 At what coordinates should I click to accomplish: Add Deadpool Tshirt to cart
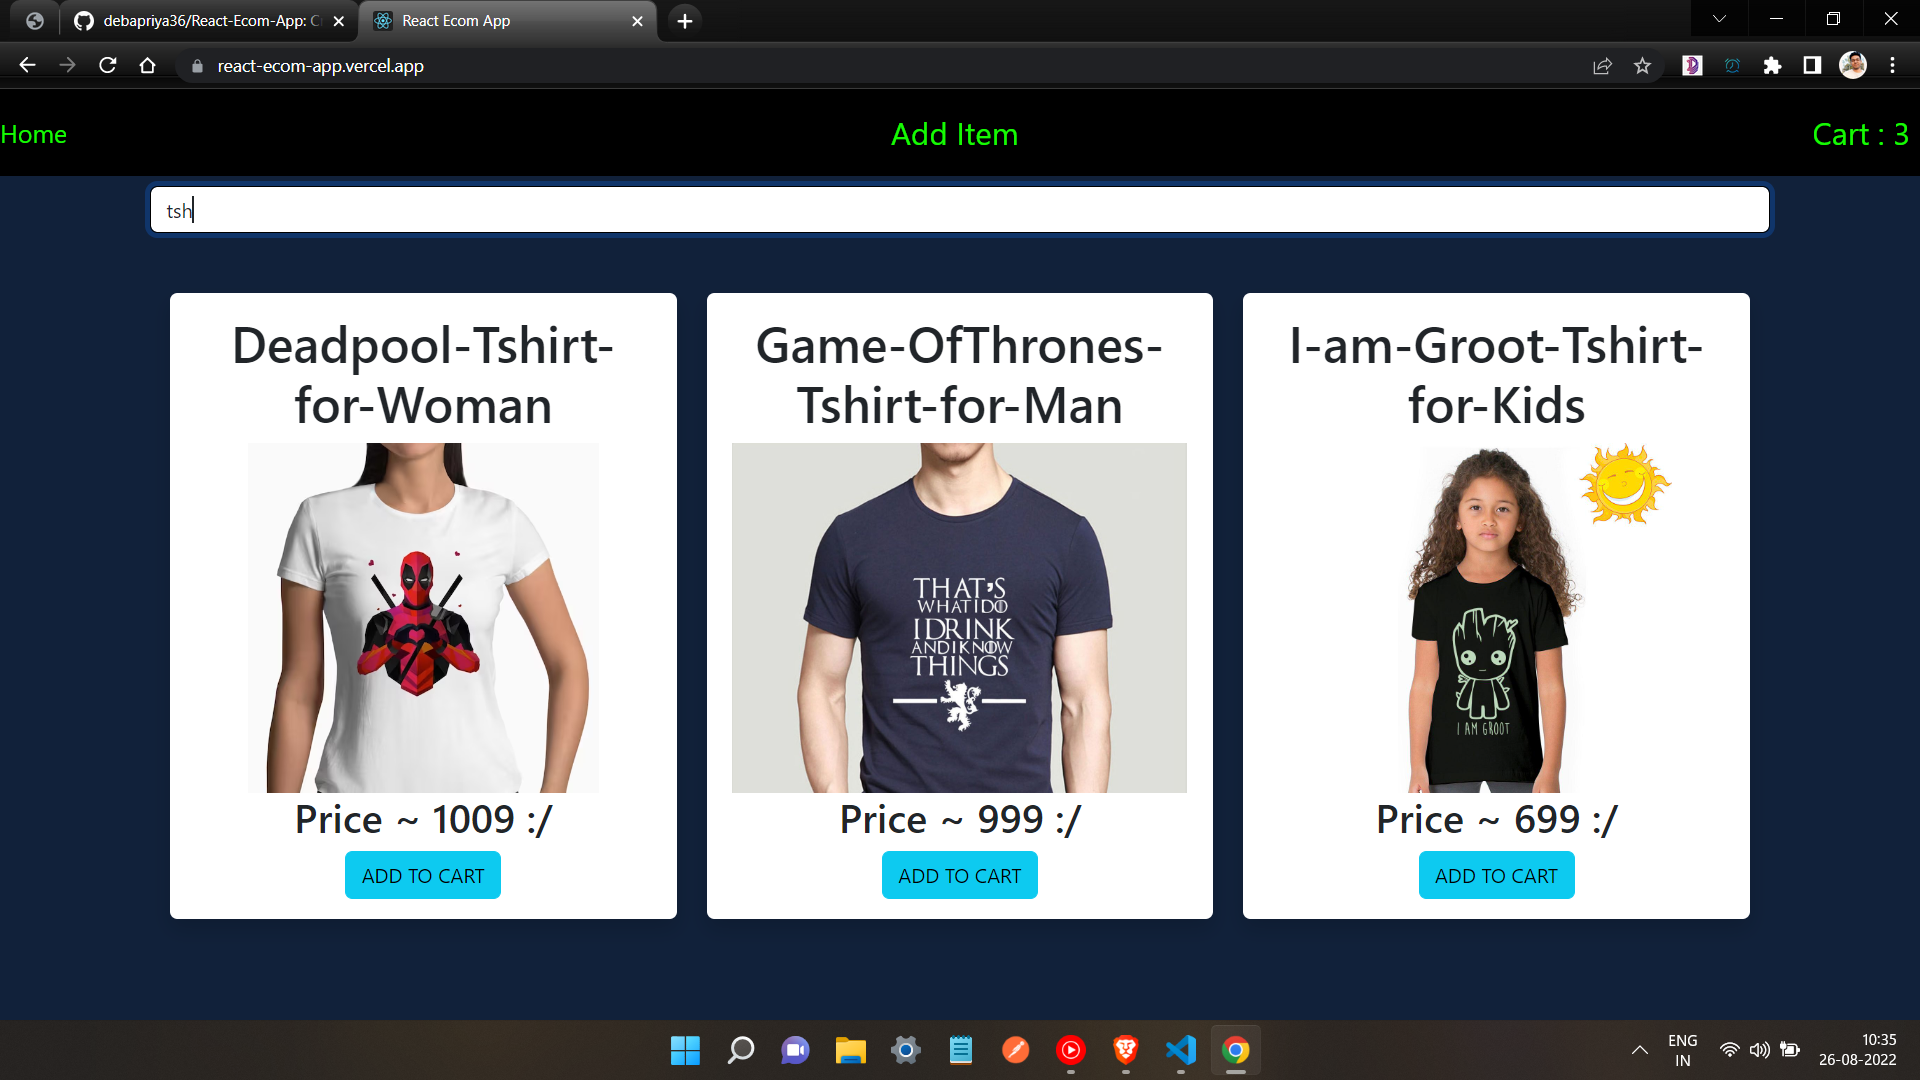(423, 876)
